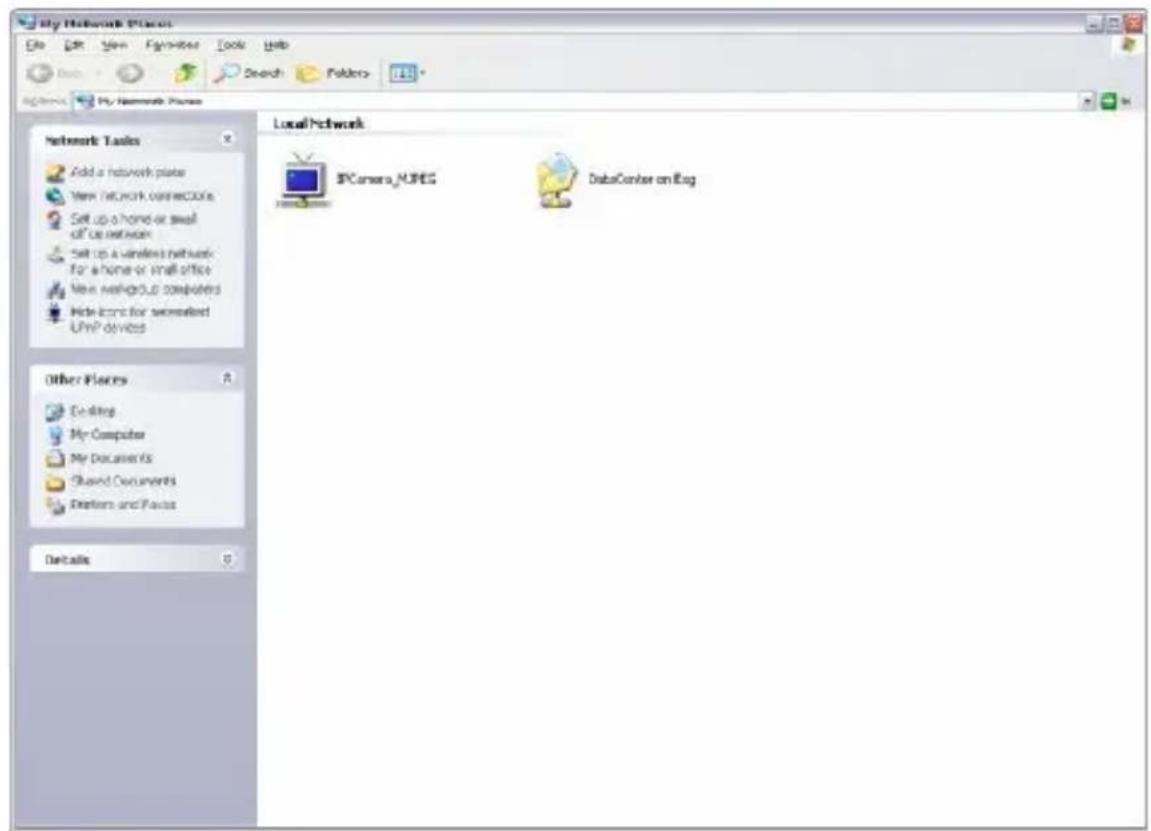Click the Shared Documents folder icon
The width and height of the screenshot is (1151, 831).
(x=55, y=482)
